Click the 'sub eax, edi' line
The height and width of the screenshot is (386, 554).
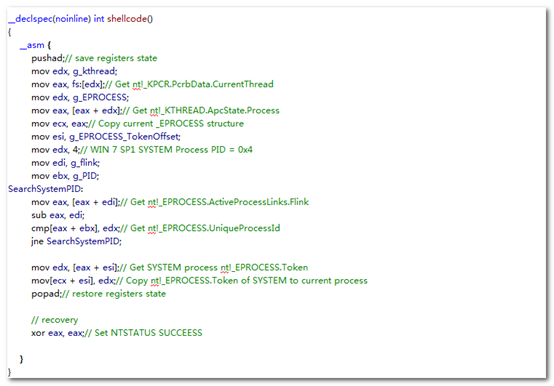pos(58,215)
